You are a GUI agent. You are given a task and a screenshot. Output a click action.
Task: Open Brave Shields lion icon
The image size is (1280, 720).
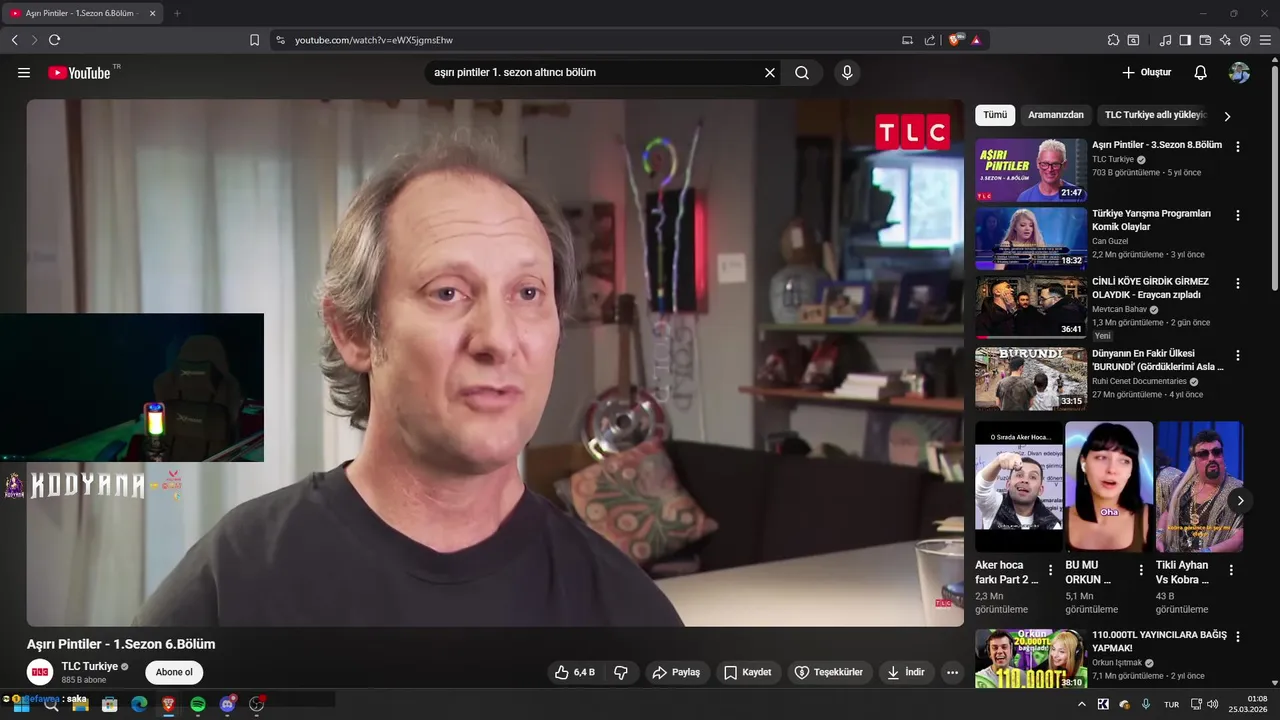point(955,40)
